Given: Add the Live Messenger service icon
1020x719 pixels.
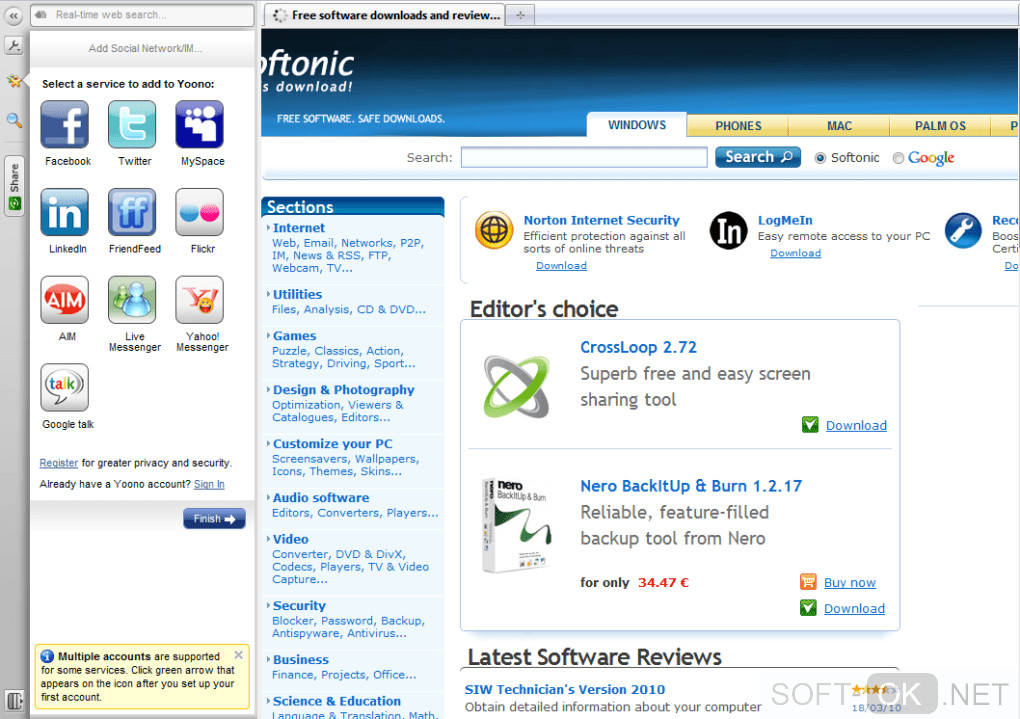Looking at the screenshot, I should click(132, 300).
